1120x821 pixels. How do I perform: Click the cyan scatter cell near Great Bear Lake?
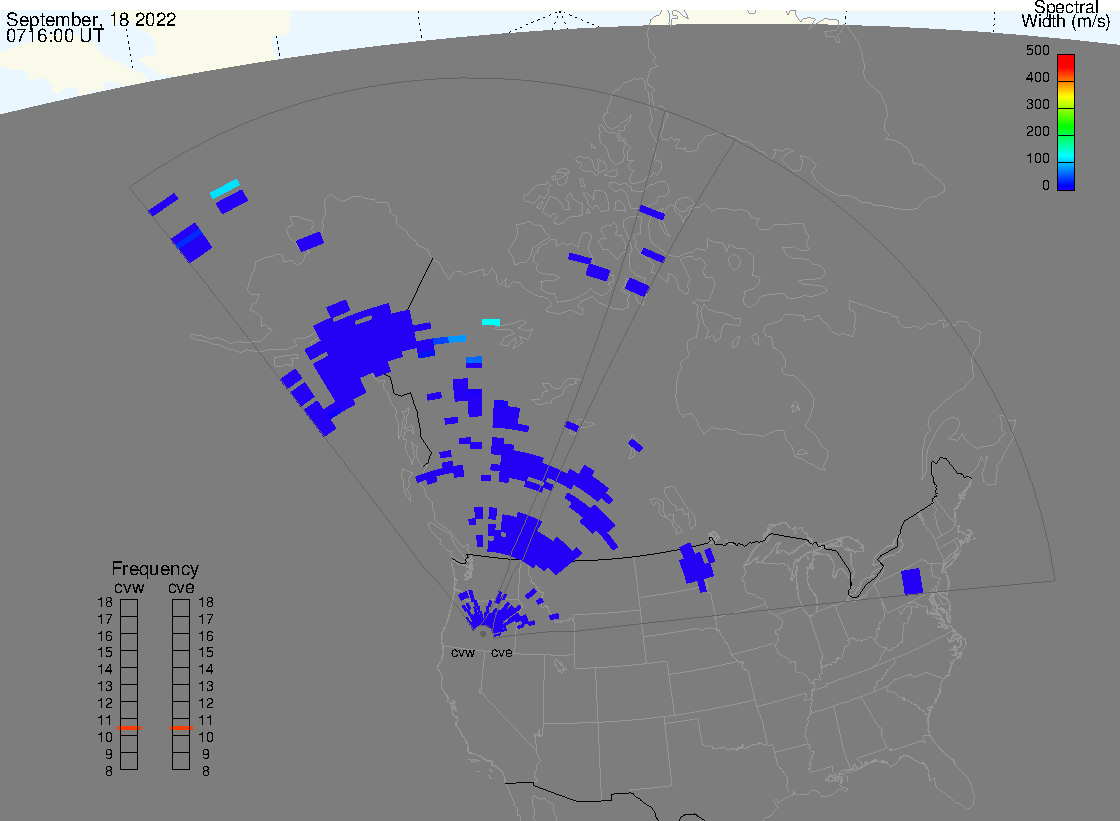pyautogui.click(x=491, y=322)
